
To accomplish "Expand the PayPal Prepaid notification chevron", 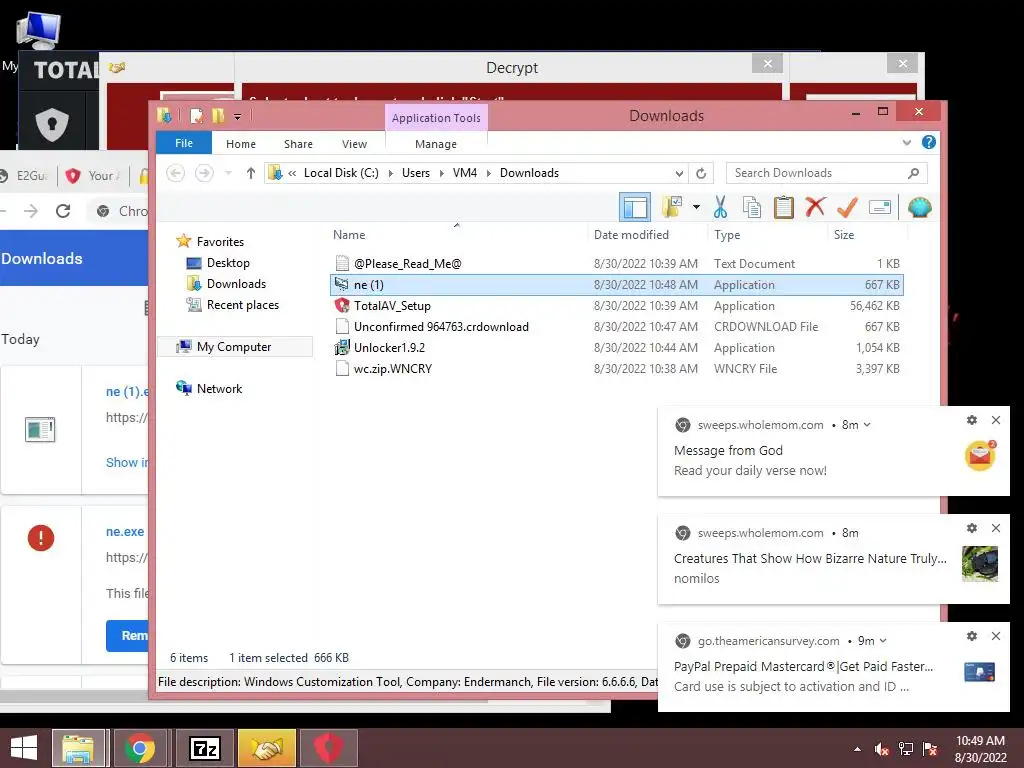I will 883,641.
